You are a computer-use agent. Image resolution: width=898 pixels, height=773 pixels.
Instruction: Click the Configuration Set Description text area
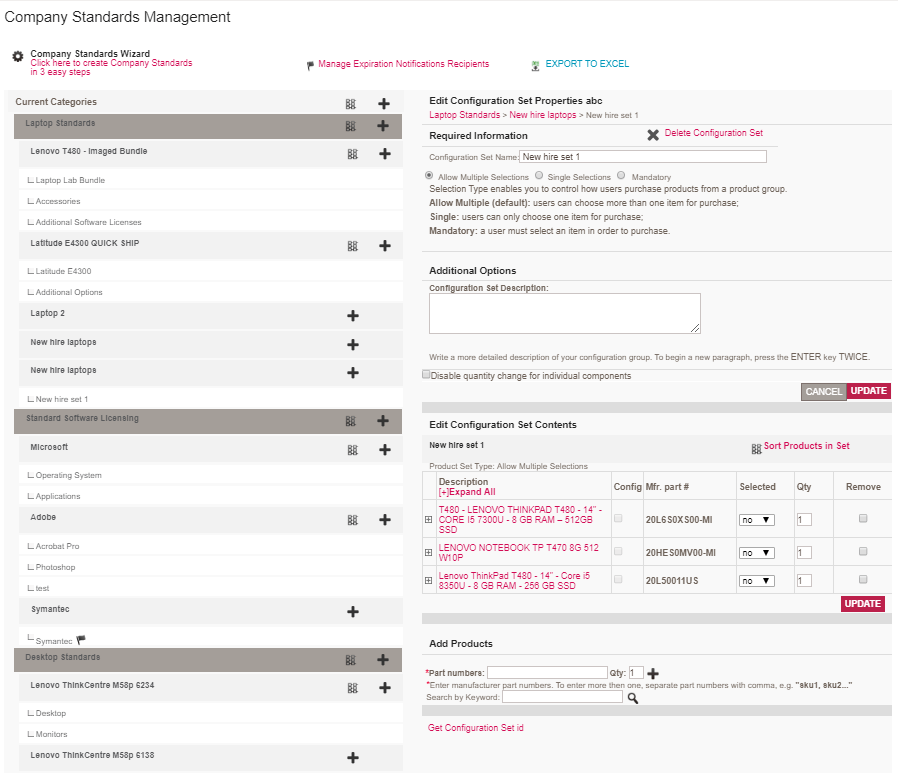pyautogui.click(x=564, y=313)
